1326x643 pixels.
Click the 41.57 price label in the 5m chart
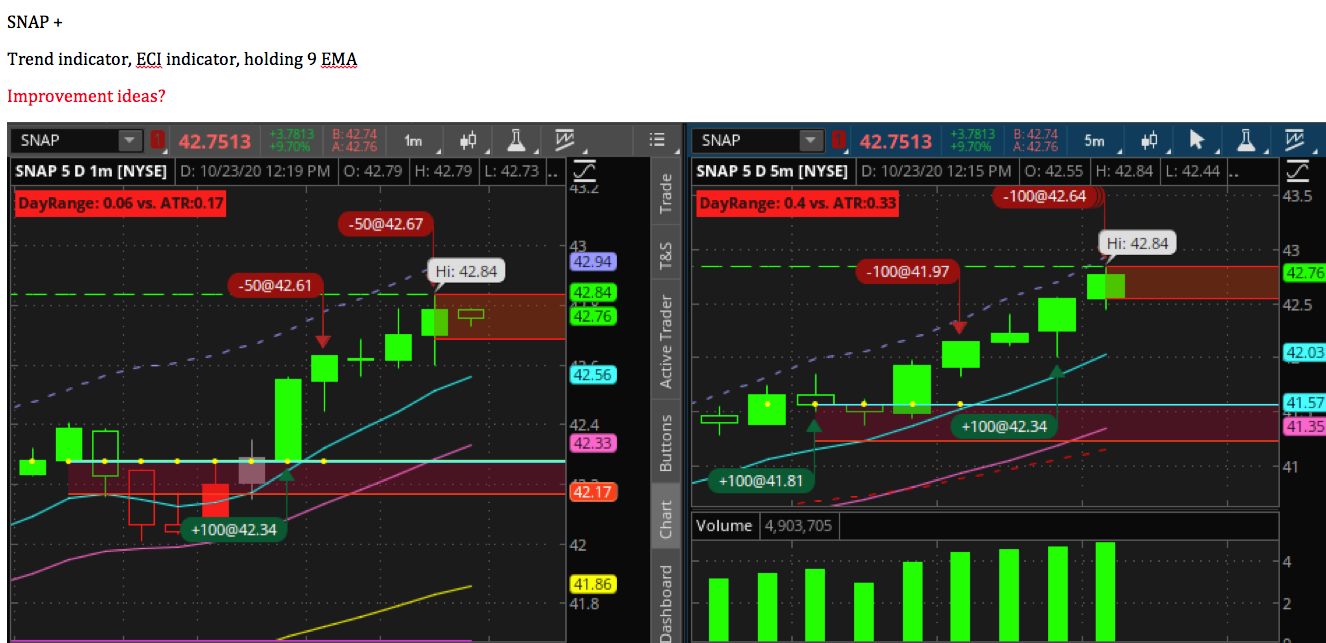pyautogui.click(x=1304, y=403)
